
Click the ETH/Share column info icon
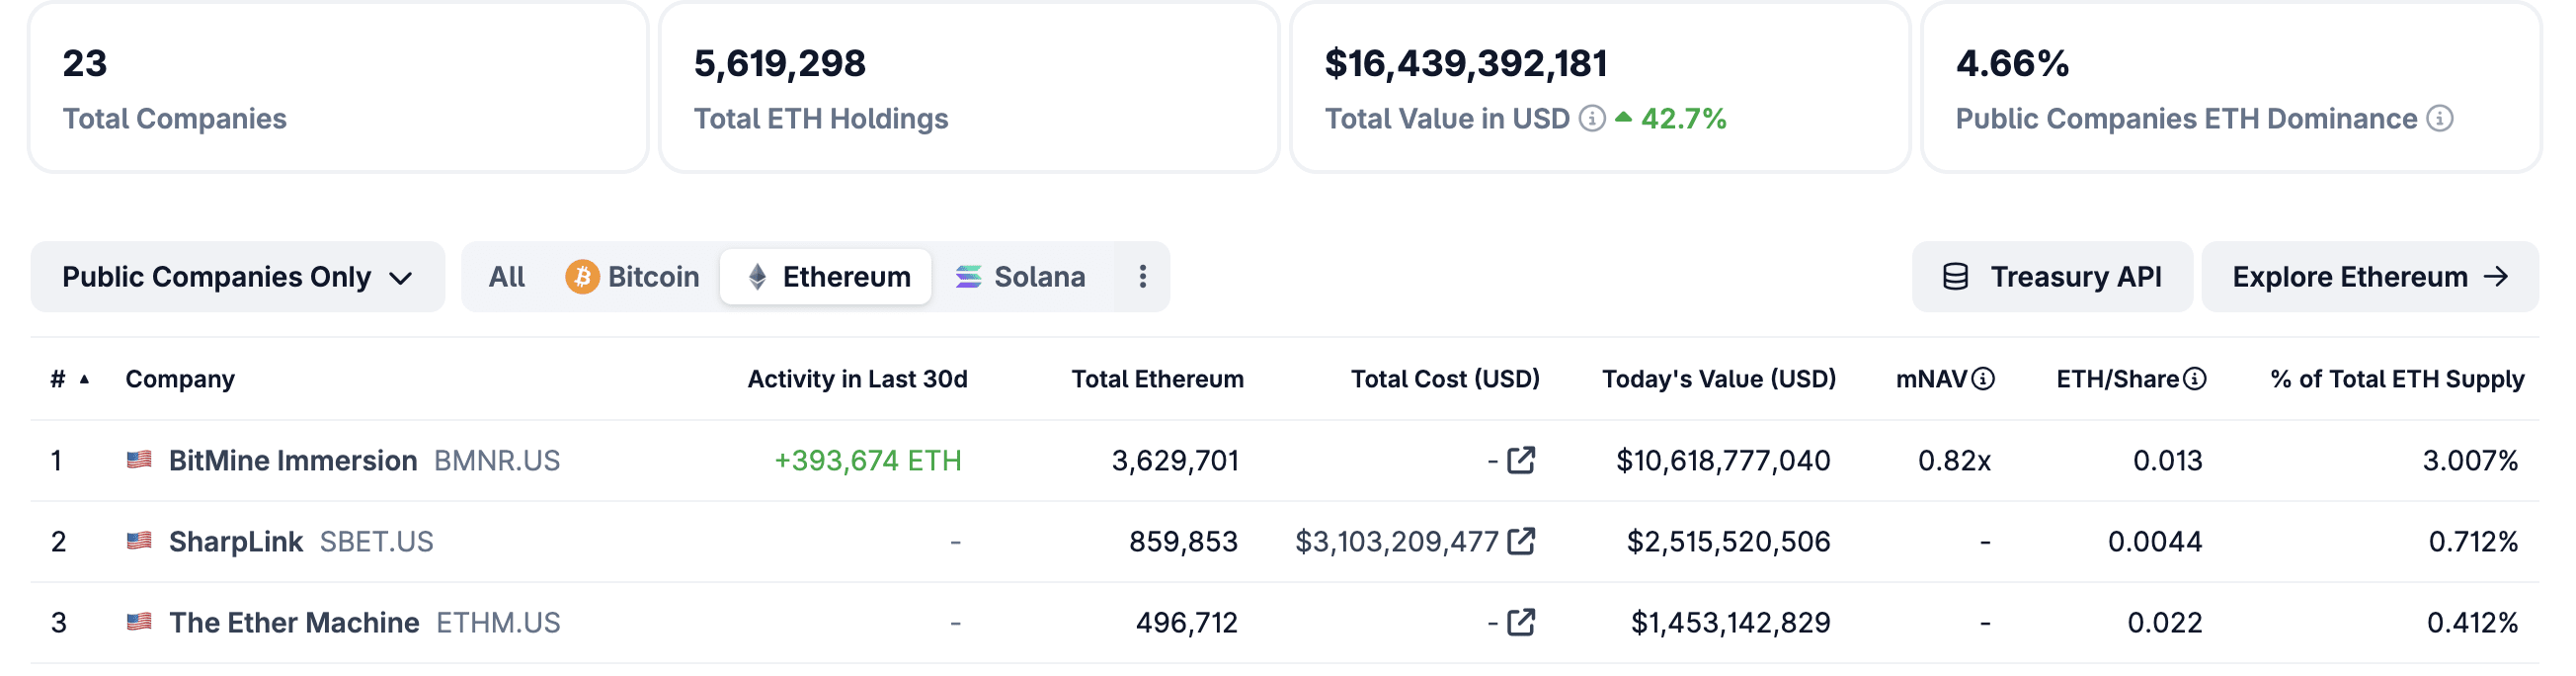pos(2195,379)
